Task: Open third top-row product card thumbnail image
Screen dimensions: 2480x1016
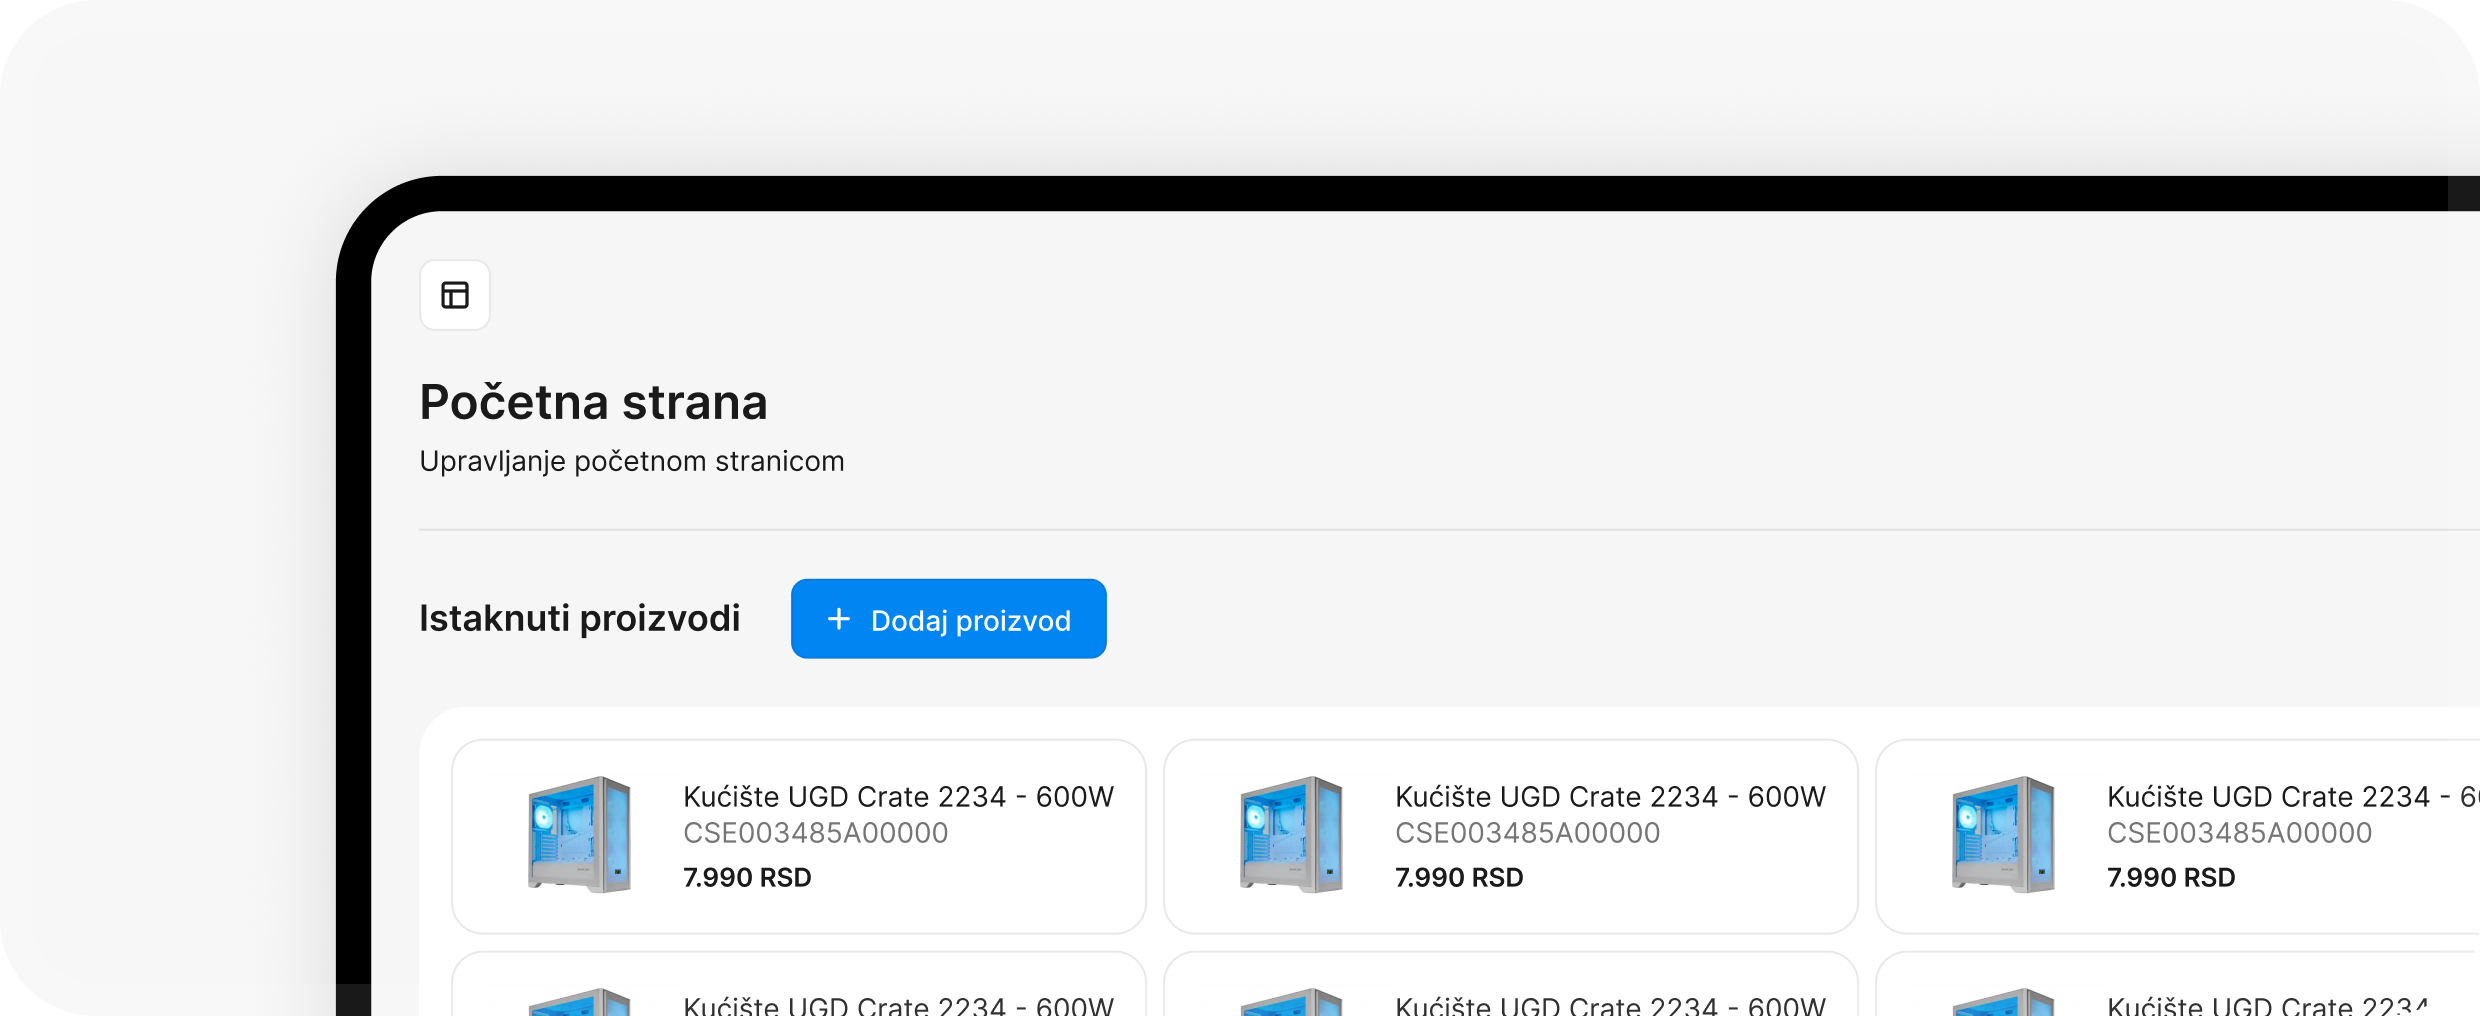Action: pos(2004,835)
